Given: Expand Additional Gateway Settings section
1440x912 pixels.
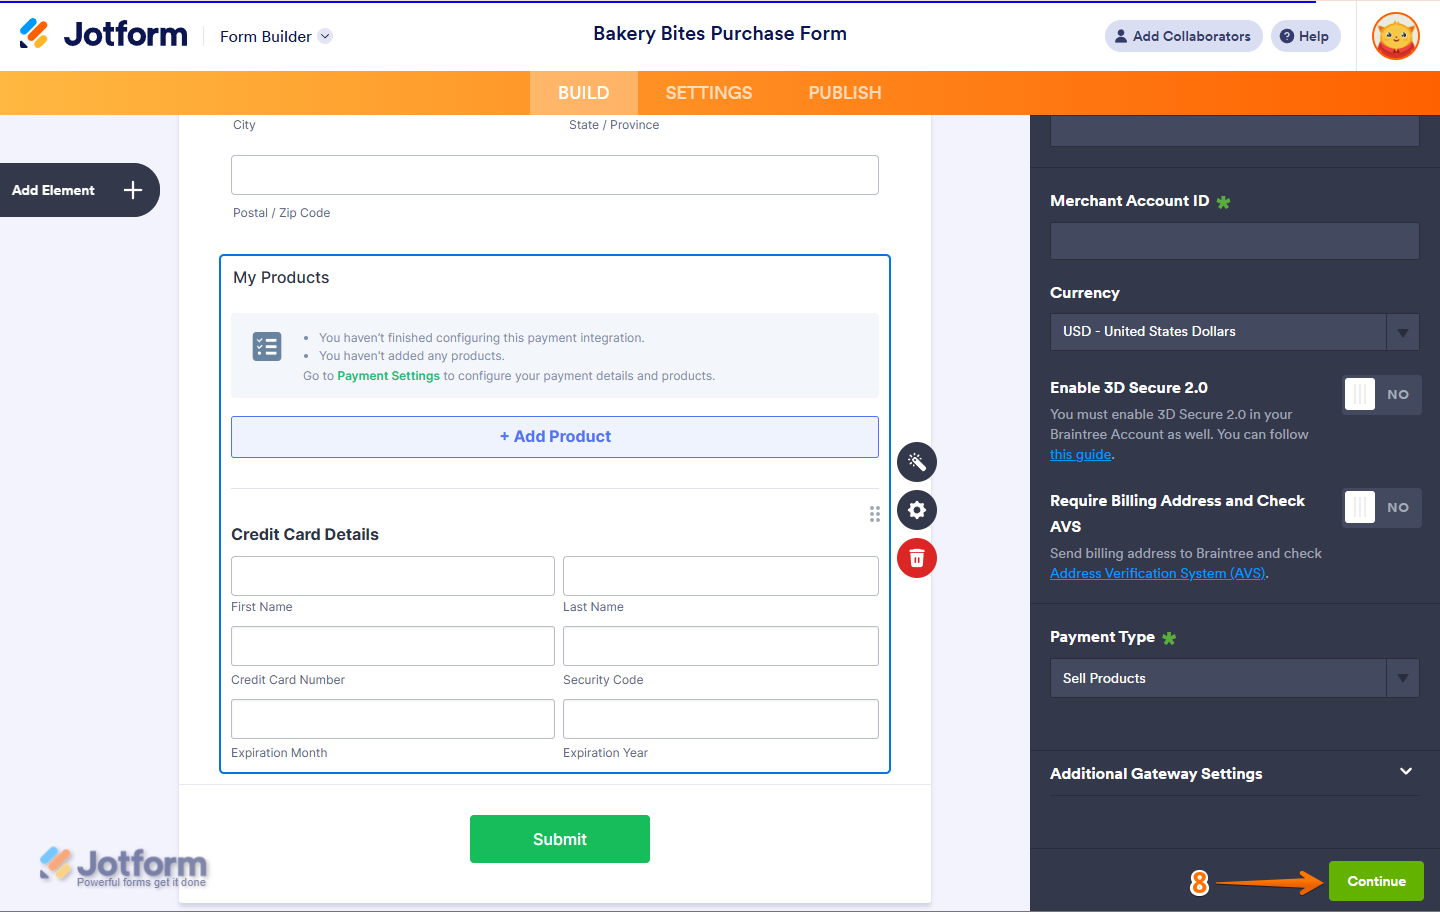Looking at the screenshot, I should (1234, 773).
